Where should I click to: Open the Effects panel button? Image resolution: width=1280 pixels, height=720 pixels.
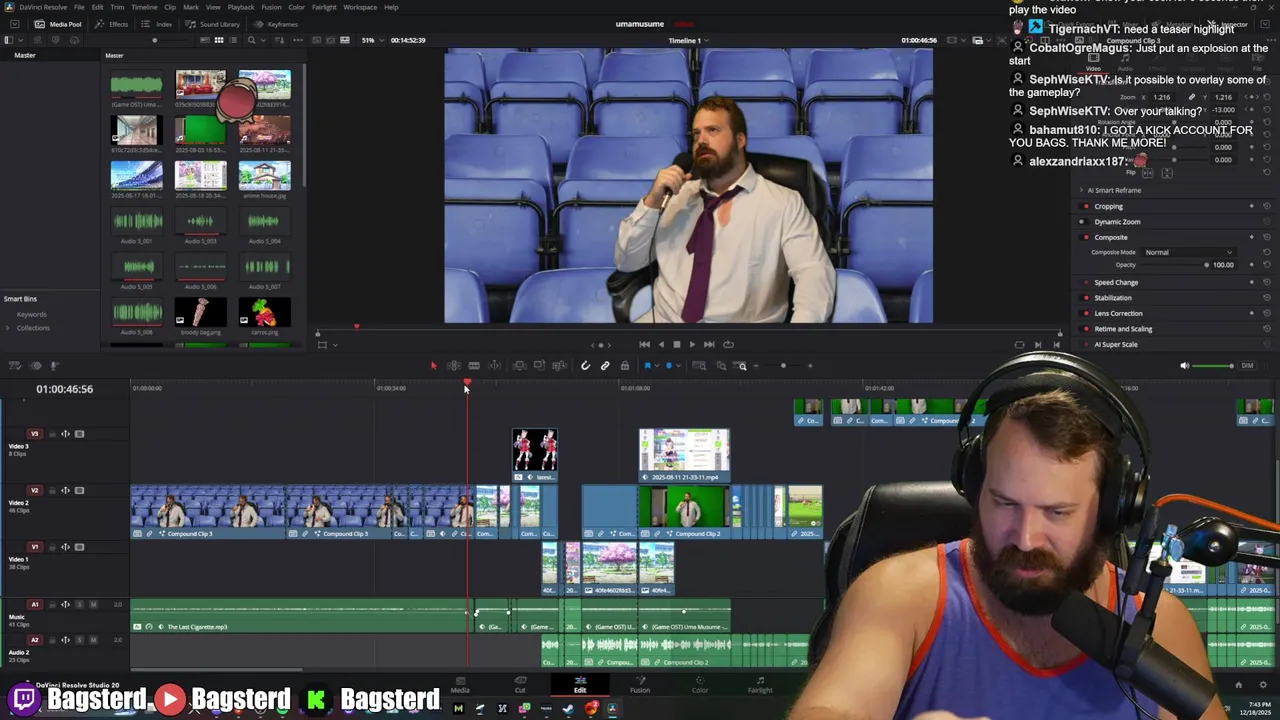click(112, 24)
